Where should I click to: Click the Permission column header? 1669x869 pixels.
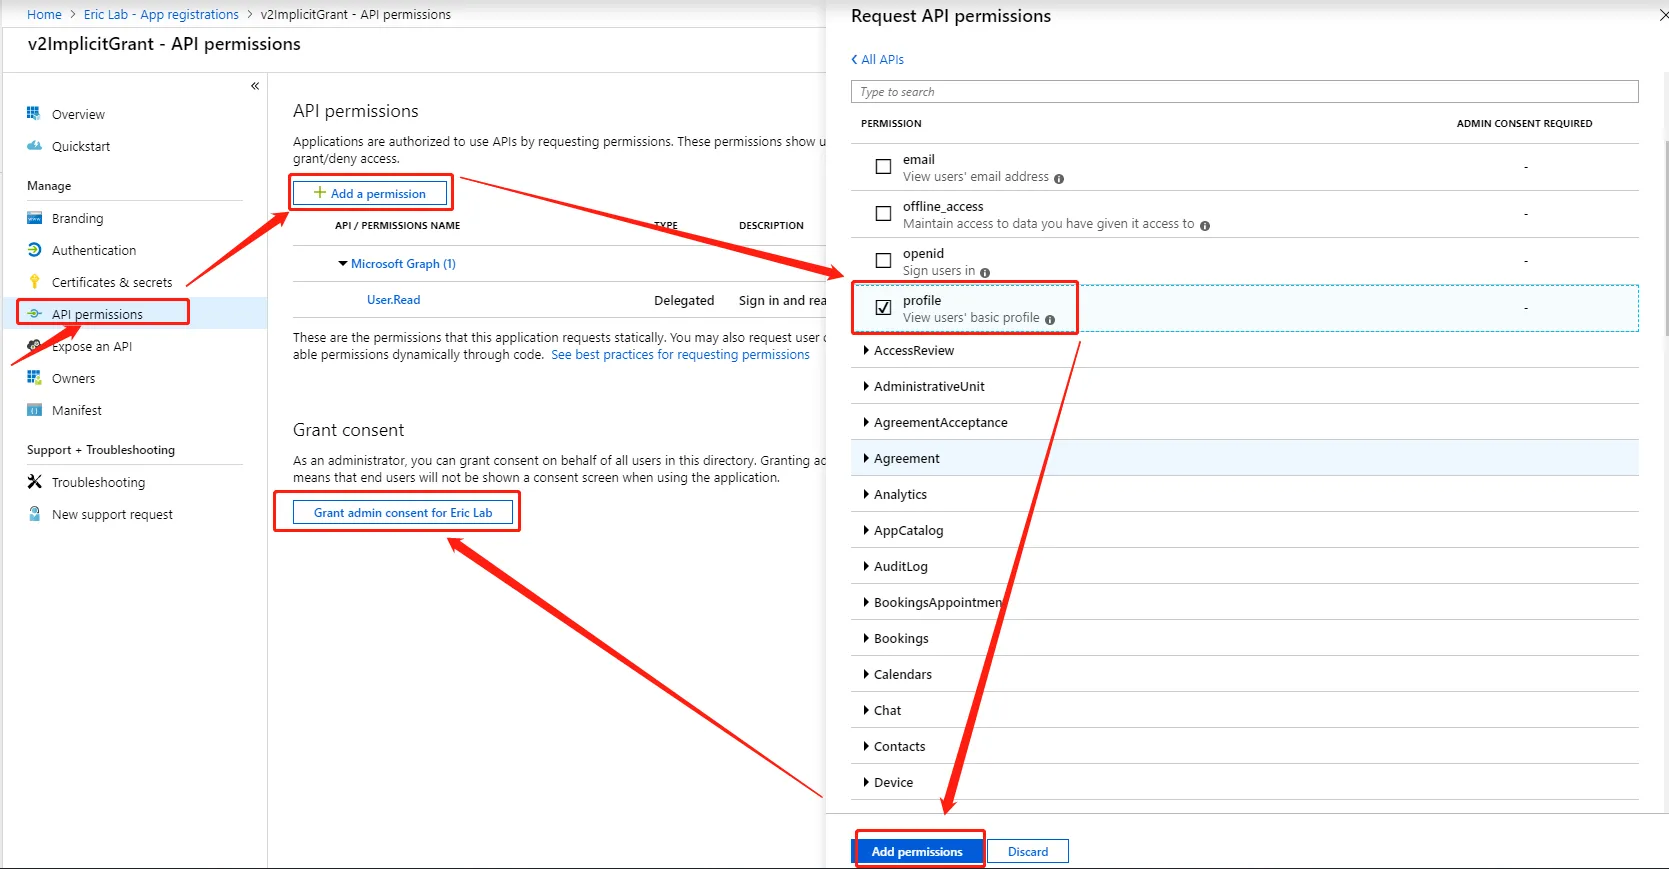[x=891, y=124]
